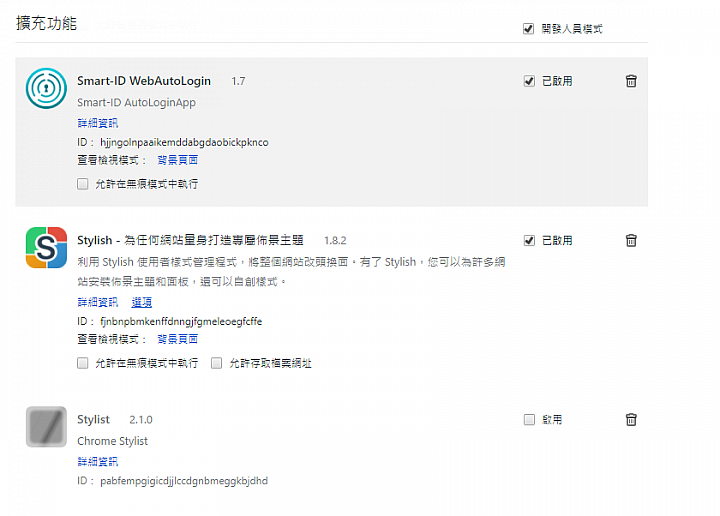The image size is (720, 516).
Task: Uncheck Stylish 已啟用 checkbox
Action: point(529,241)
